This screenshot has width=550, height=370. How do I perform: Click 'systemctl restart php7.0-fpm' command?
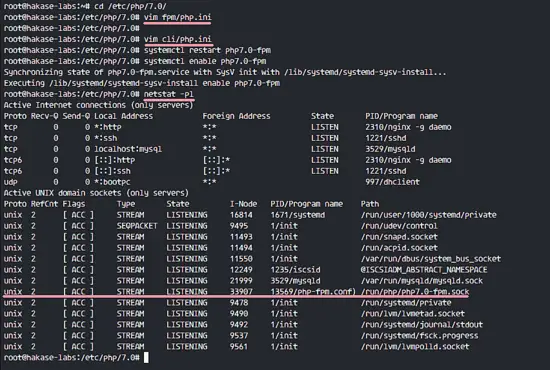[207, 50]
